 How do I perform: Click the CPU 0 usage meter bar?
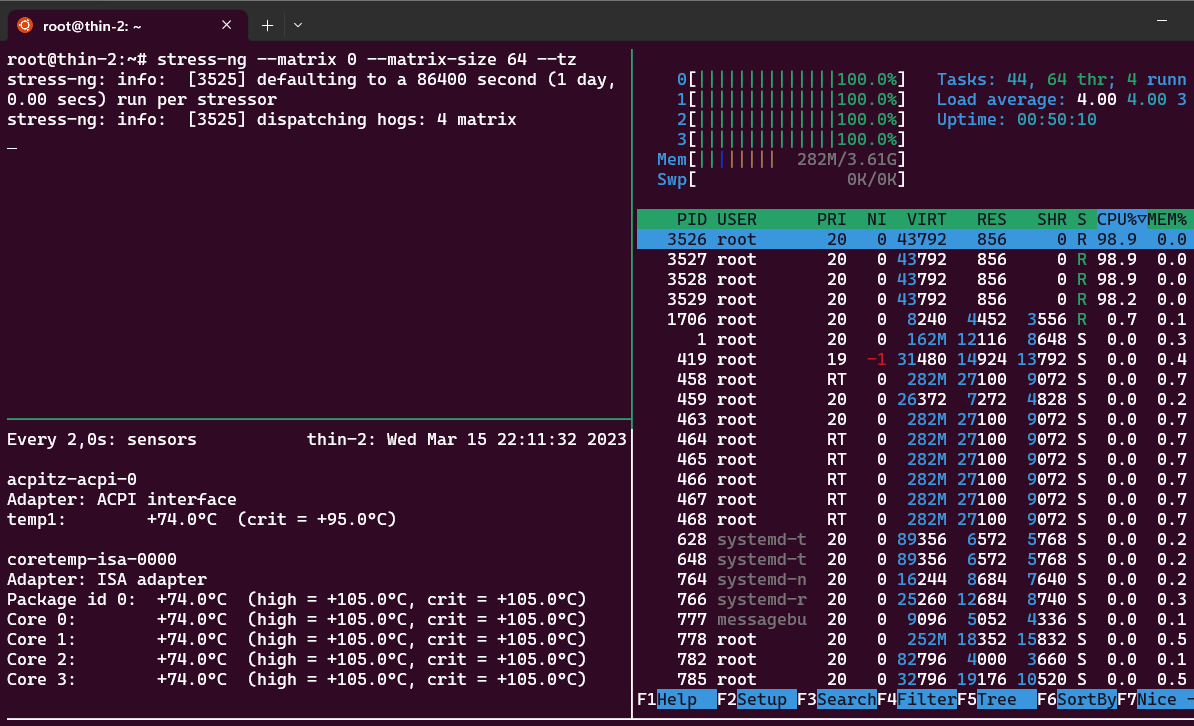point(791,79)
